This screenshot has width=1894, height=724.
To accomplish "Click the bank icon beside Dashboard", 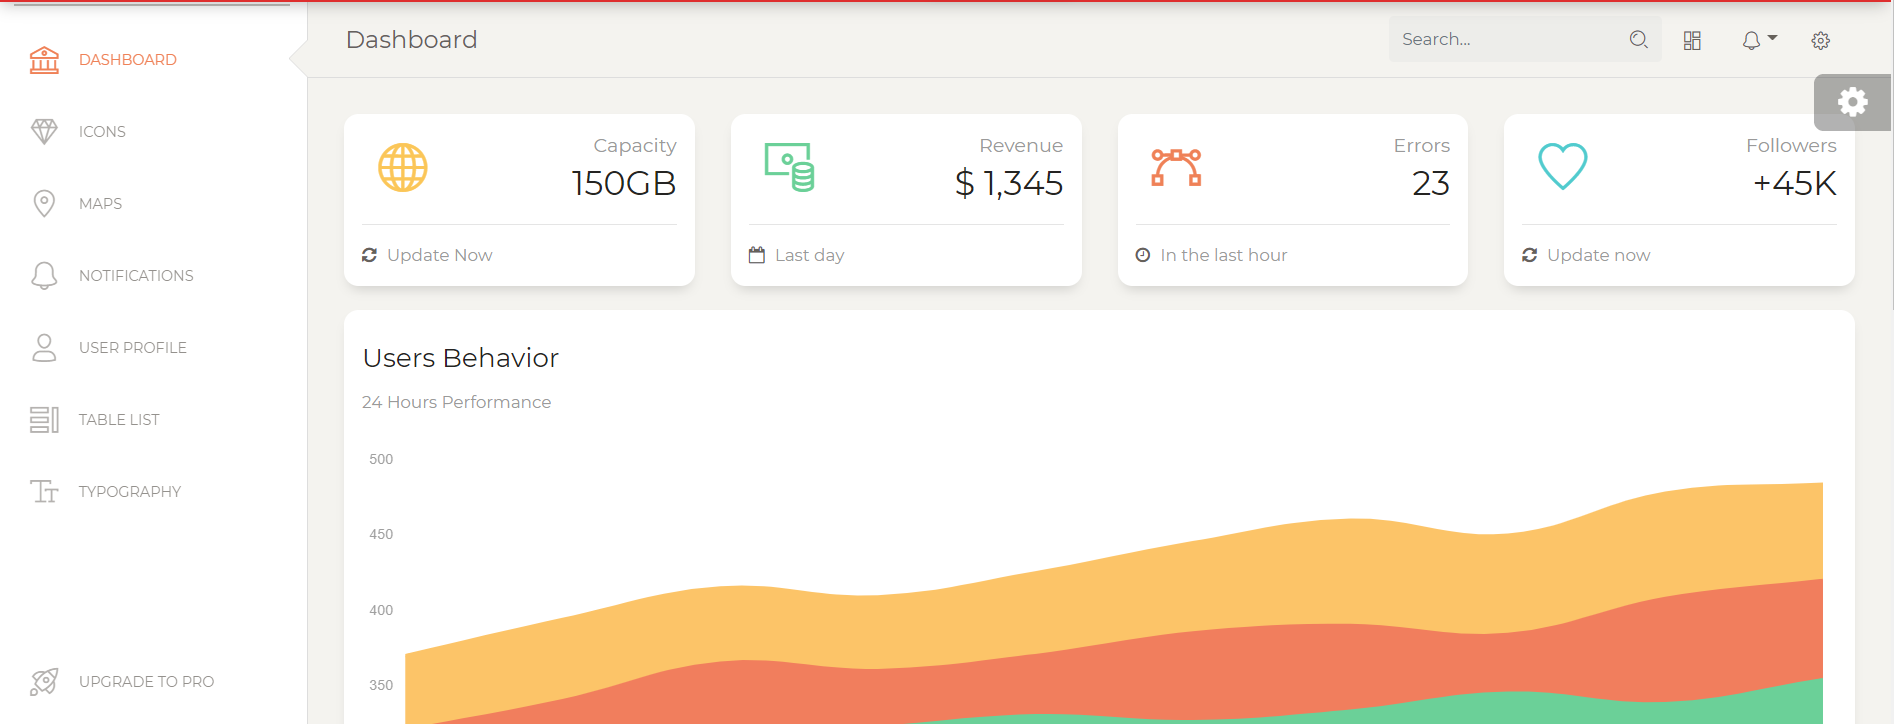I will coord(44,60).
